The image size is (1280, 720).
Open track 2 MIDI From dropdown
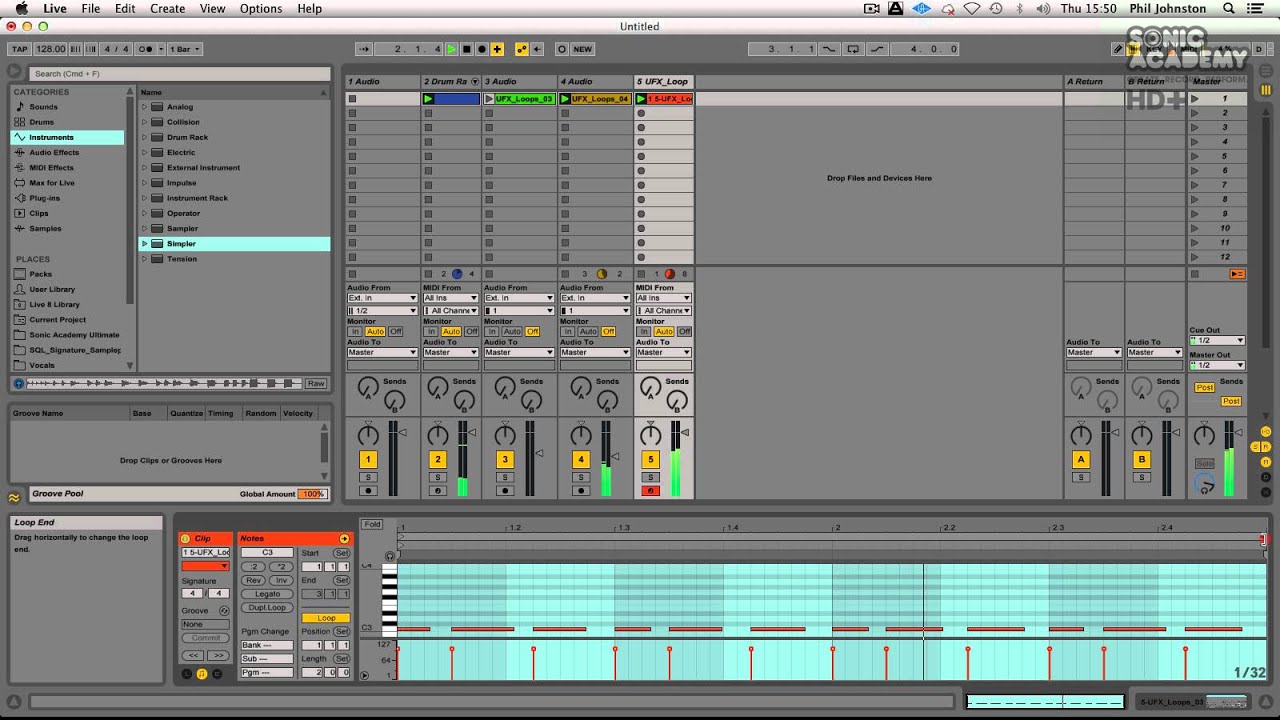[450, 298]
